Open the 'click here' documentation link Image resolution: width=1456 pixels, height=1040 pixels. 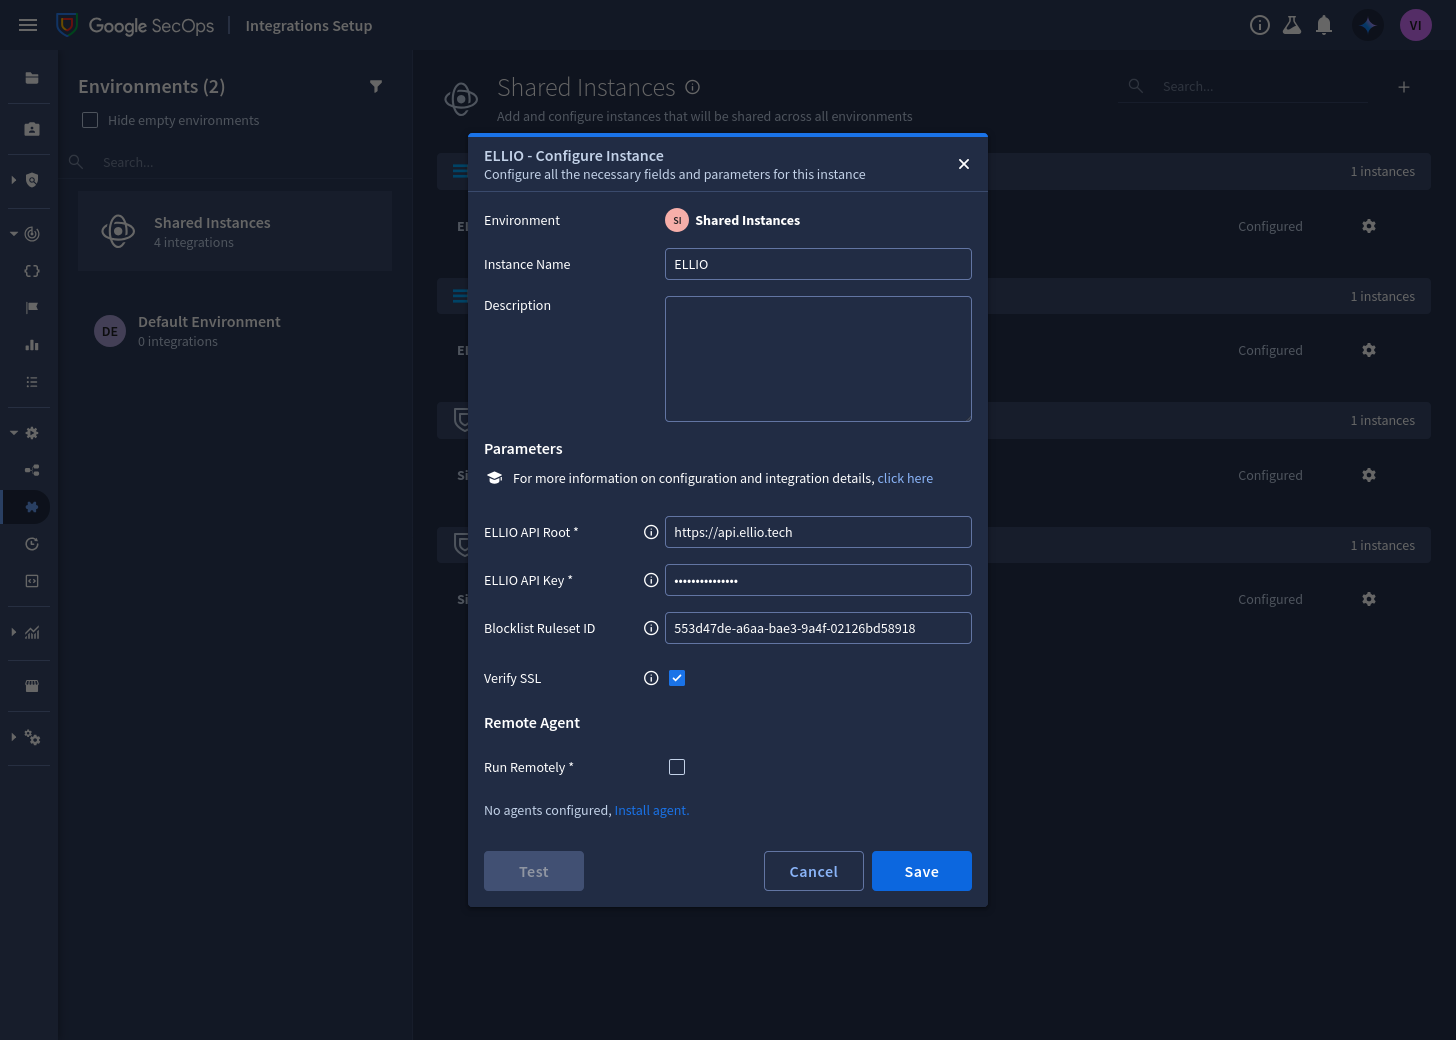pos(905,478)
